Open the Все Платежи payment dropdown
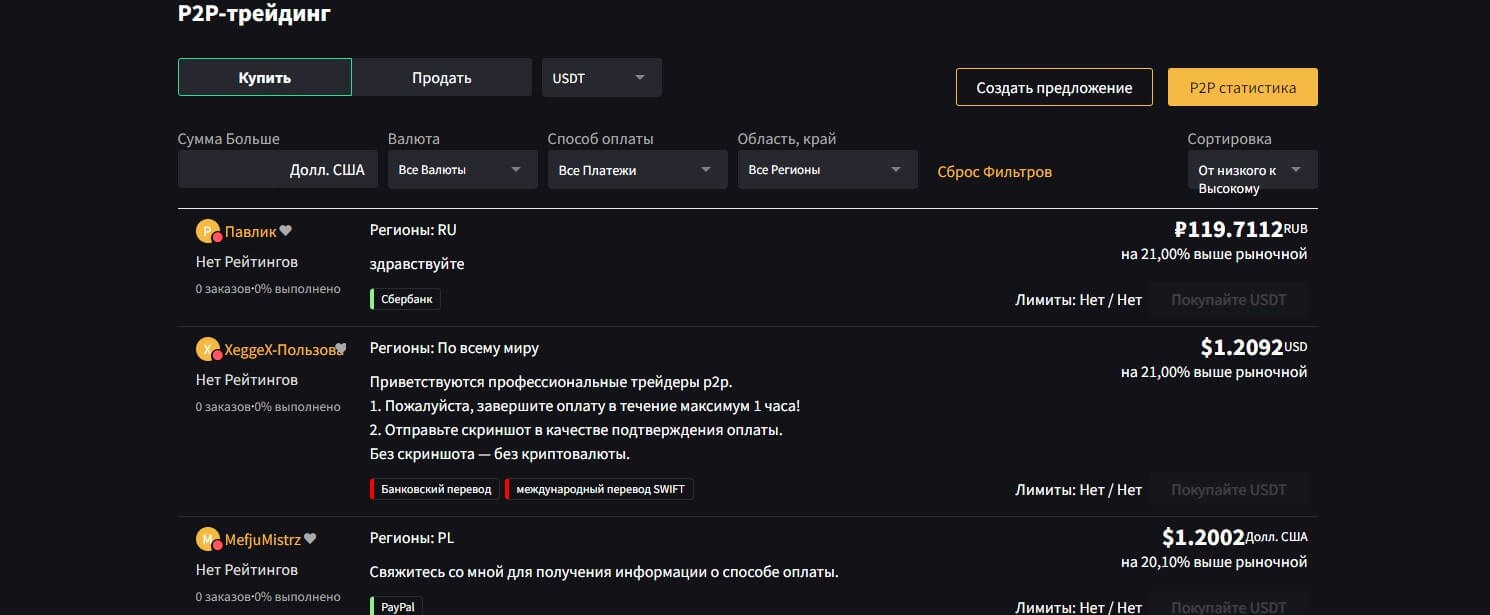 pyautogui.click(x=637, y=170)
